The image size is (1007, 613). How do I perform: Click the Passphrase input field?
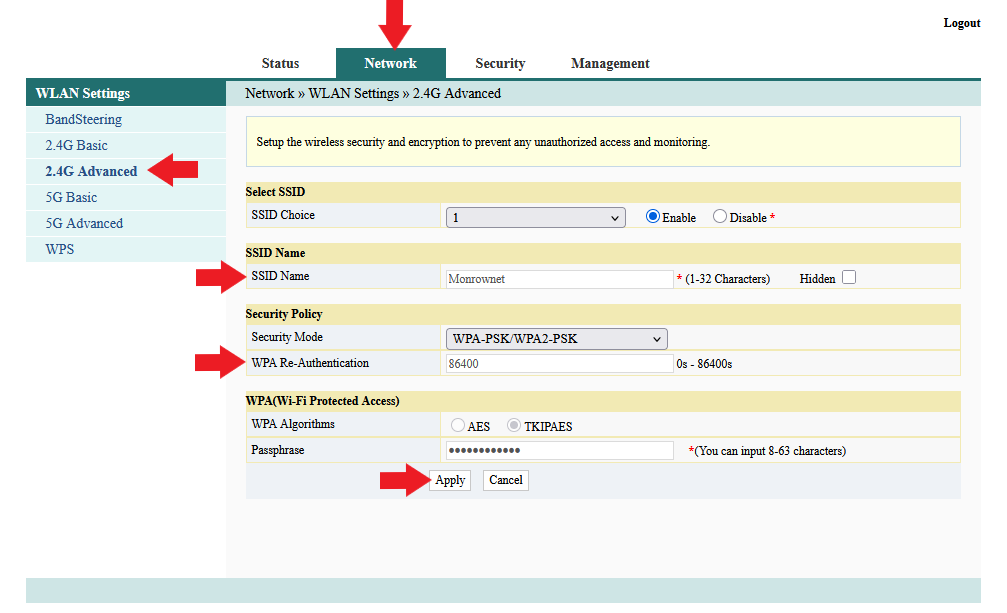[x=559, y=450]
